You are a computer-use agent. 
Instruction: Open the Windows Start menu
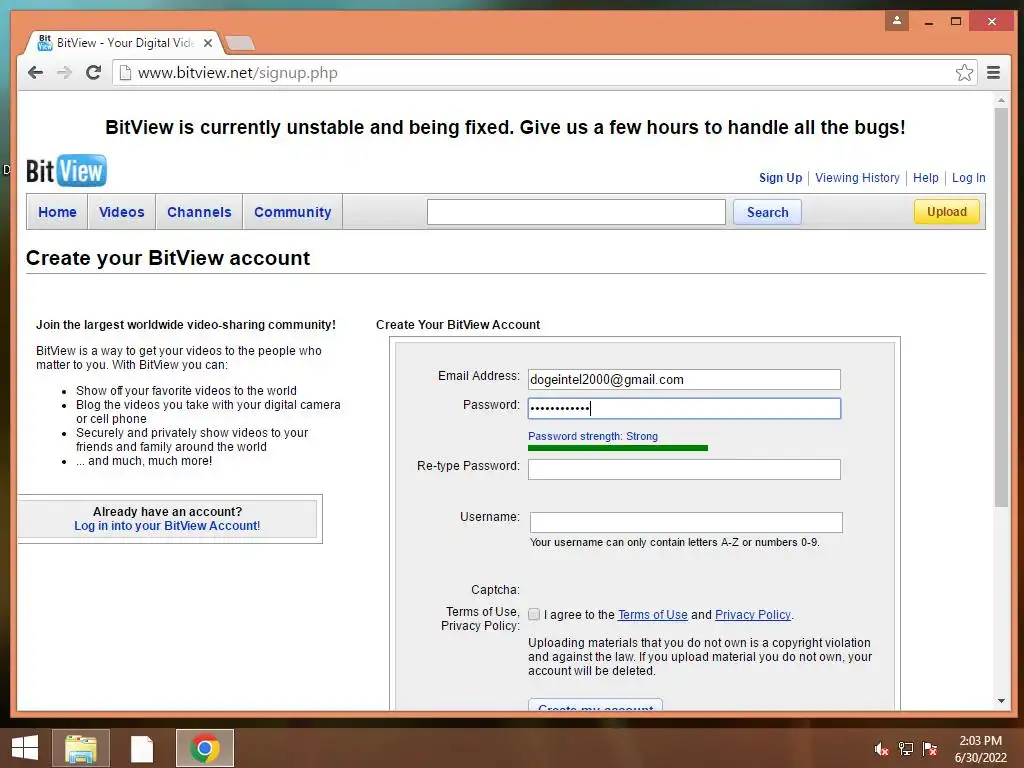tap(24, 748)
